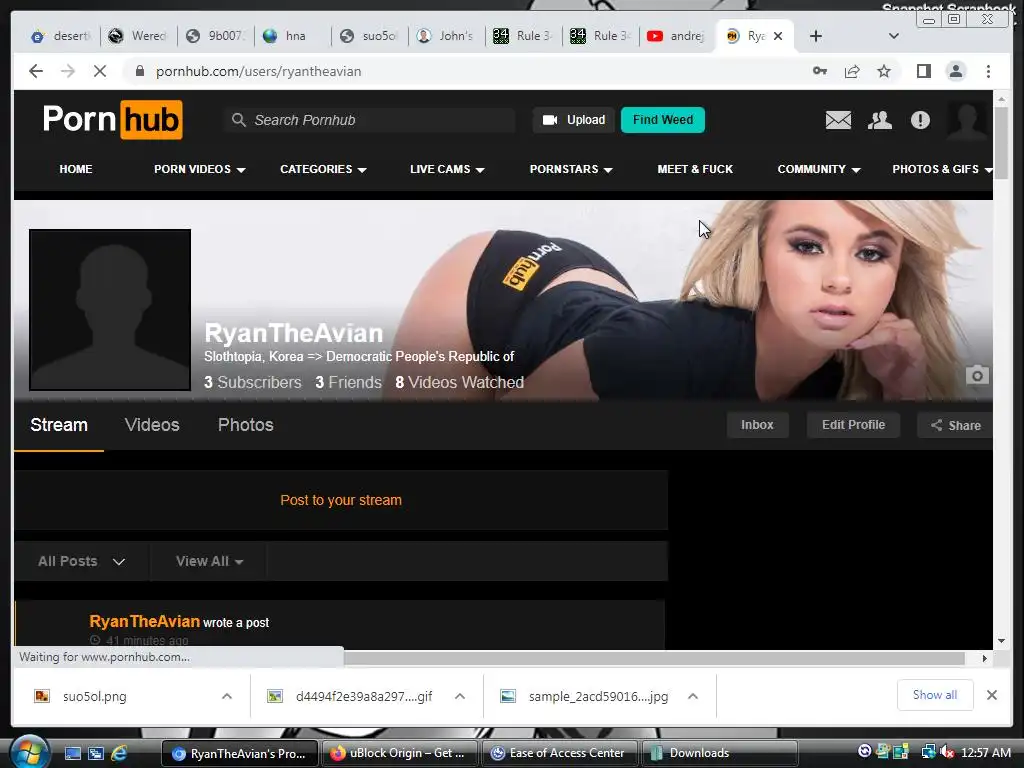The image size is (1024, 768).
Task: Open the All Posts filter dropdown
Action: pos(82,561)
